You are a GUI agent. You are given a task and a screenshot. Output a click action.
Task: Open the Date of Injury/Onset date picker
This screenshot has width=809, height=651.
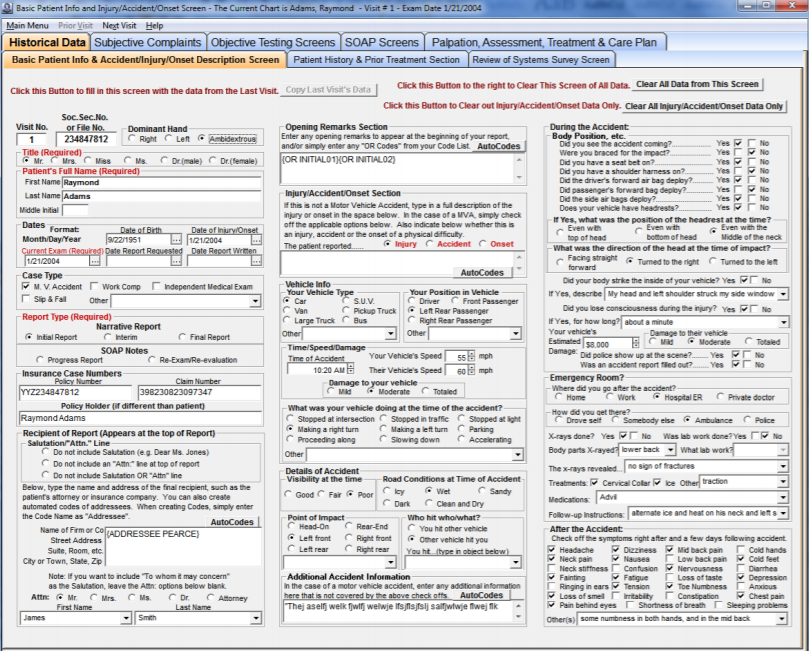point(256,240)
